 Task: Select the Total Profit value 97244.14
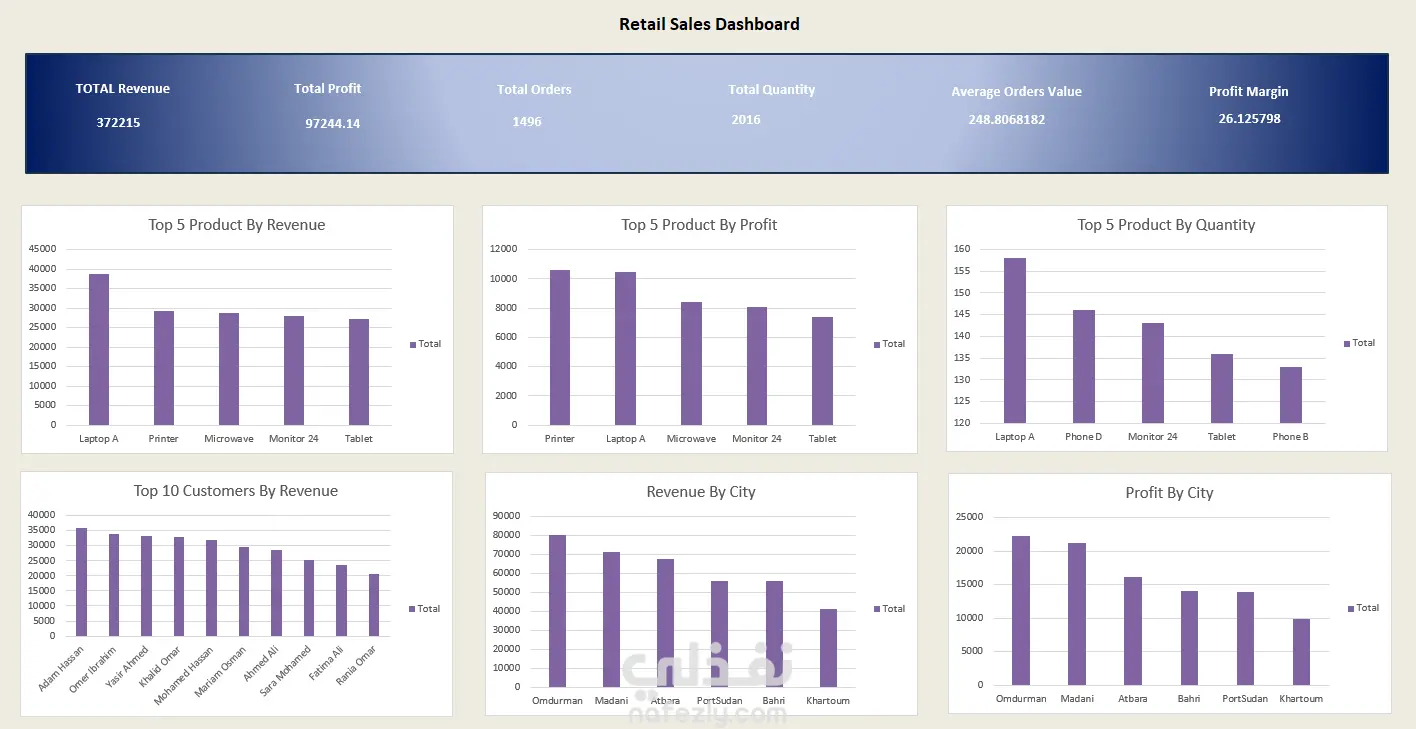point(333,124)
